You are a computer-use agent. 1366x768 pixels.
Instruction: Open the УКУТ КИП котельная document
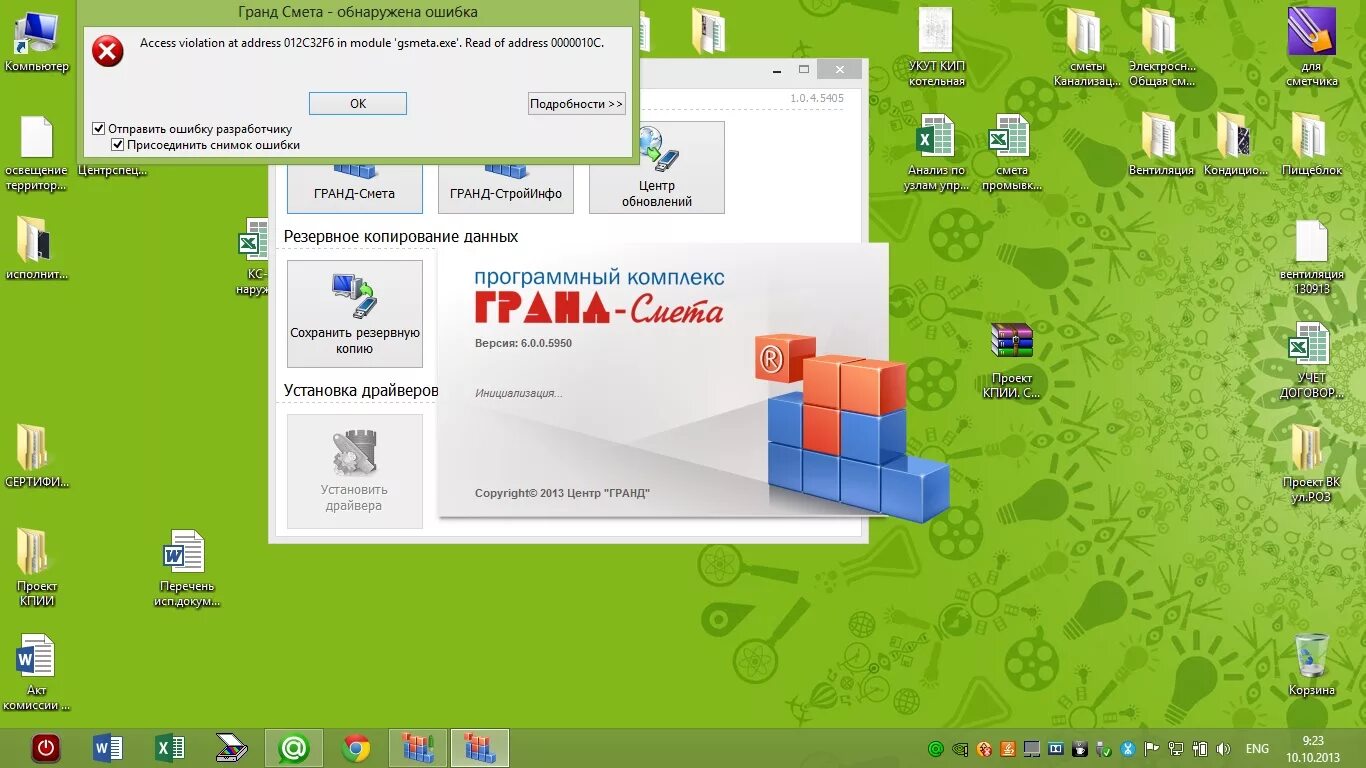pyautogui.click(x=937, y=47)
